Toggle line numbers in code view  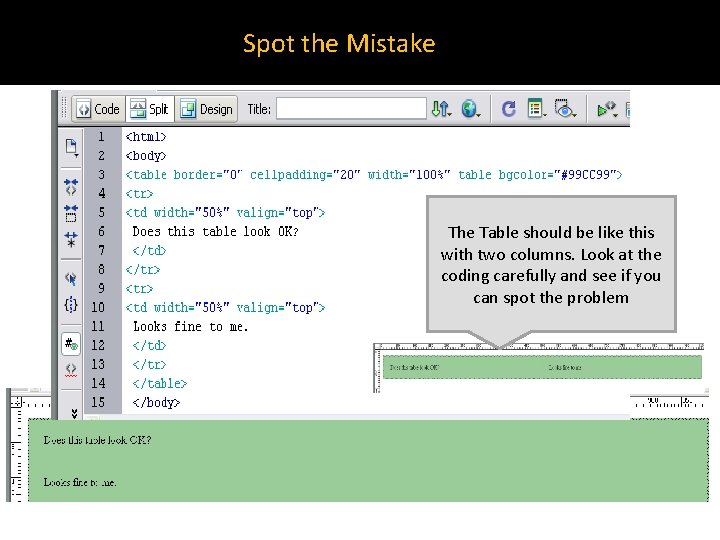[71, 344]
